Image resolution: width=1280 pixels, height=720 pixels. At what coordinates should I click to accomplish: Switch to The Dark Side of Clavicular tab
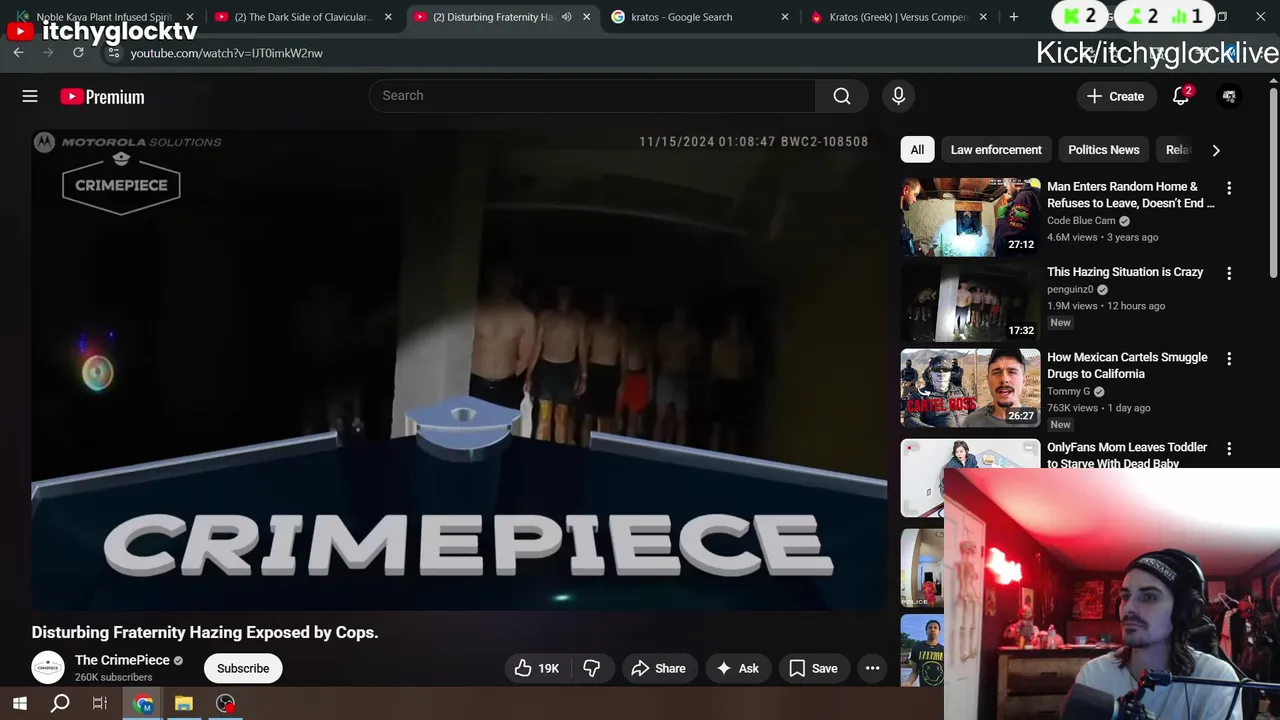(302, 17)
